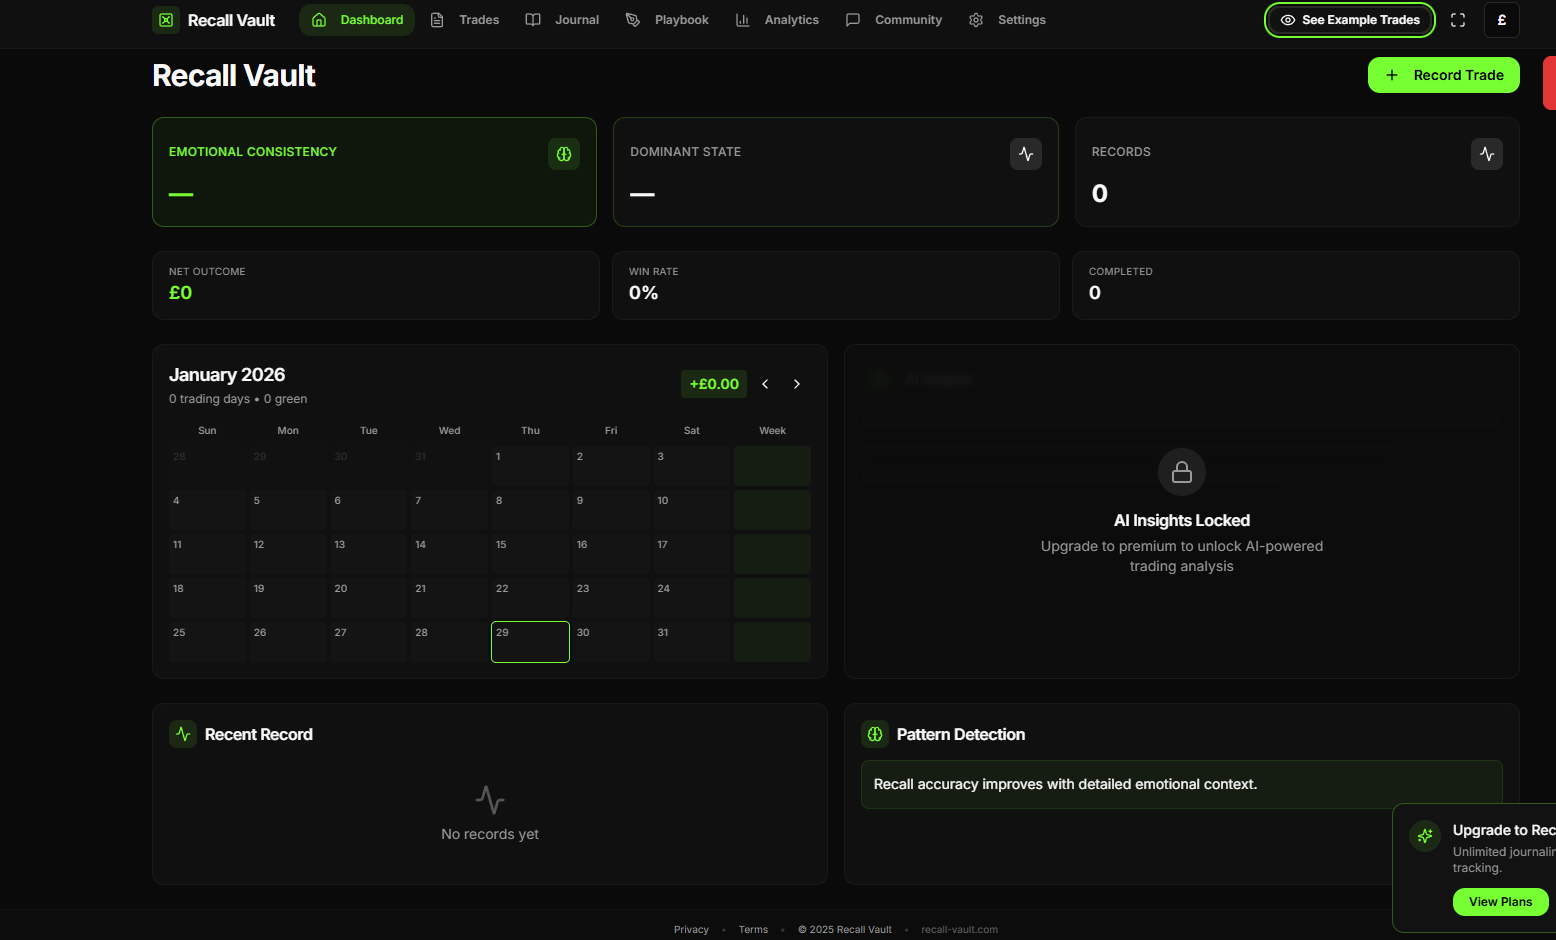Image resolution: width=1556 pixels, height=940 pixels.
Task: Click the pulse icon on the Records card
Action: [x=1486, y=154]
